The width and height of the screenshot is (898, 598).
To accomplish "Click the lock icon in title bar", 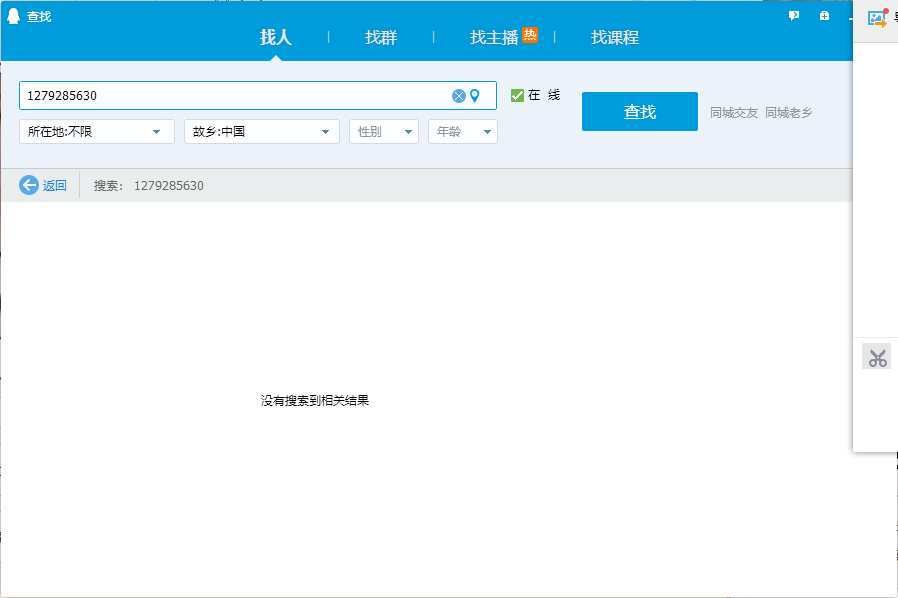I will (x=824, y=16).
